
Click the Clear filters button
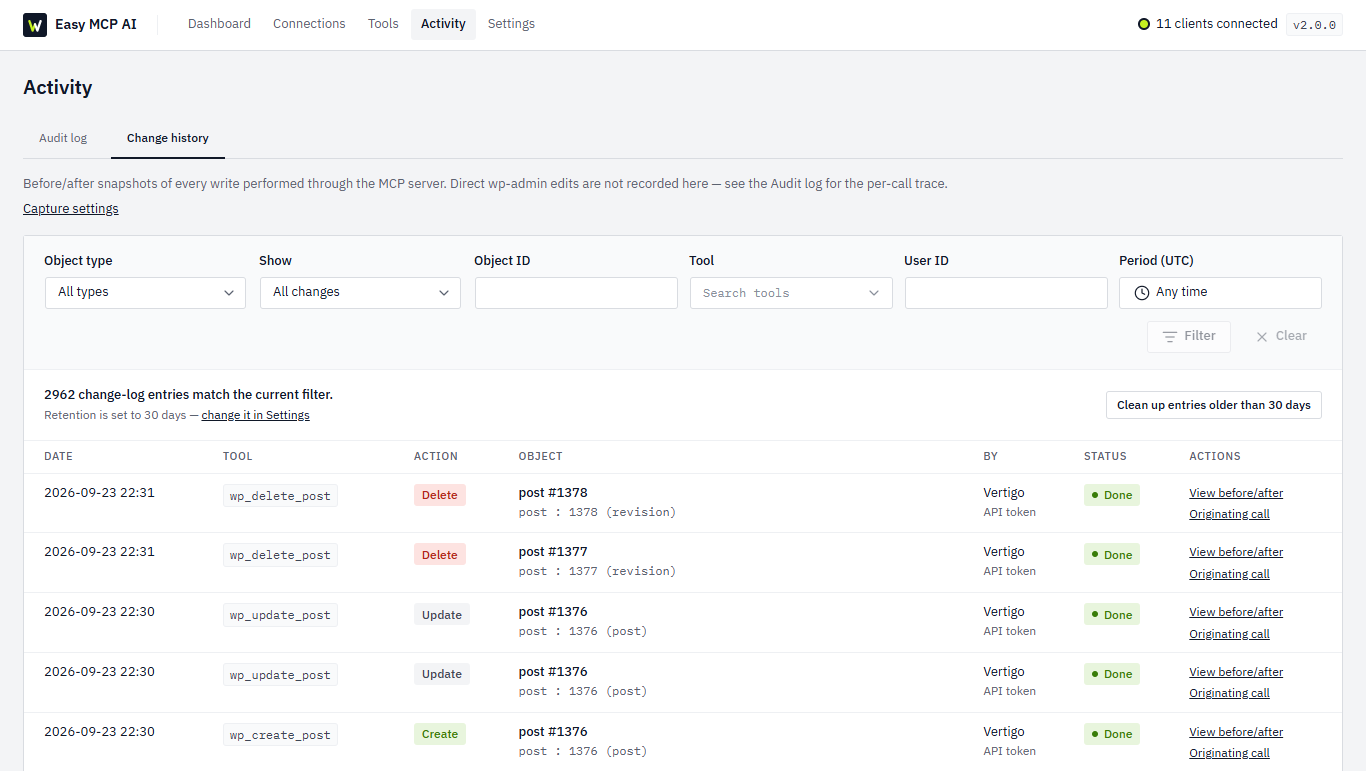coord(1281,337)
